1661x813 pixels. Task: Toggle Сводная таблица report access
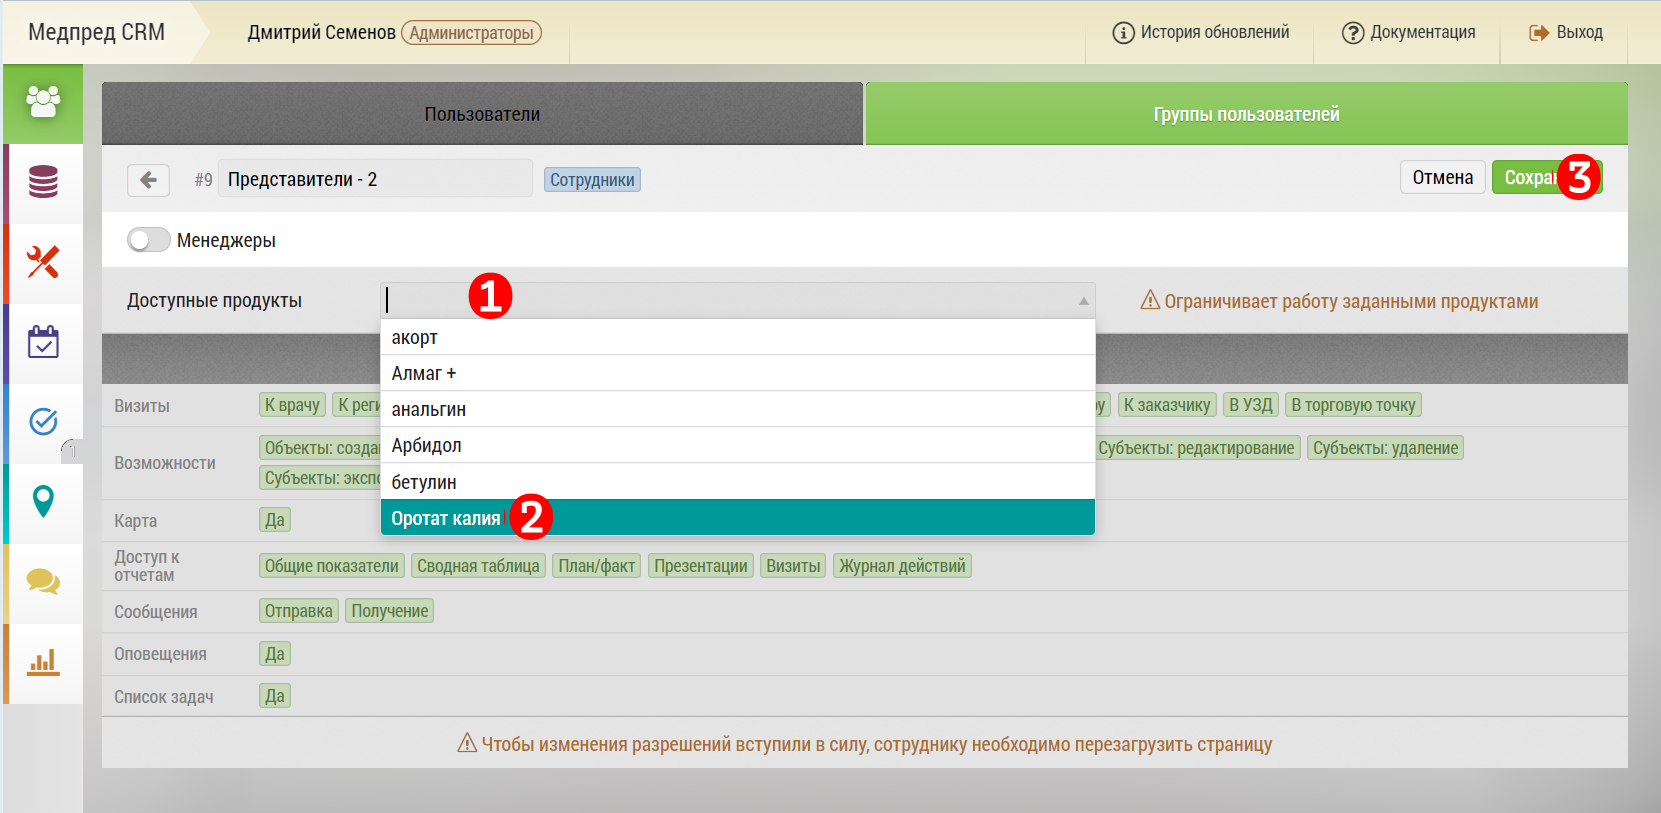point(478,566)
